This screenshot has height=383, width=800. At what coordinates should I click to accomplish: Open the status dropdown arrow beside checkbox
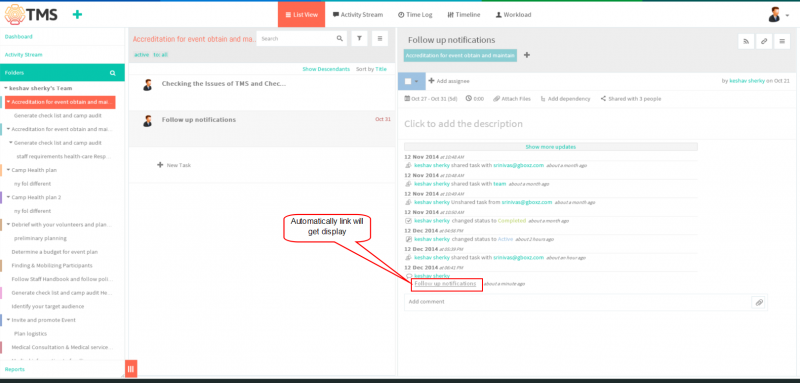(x=416, y=81)
